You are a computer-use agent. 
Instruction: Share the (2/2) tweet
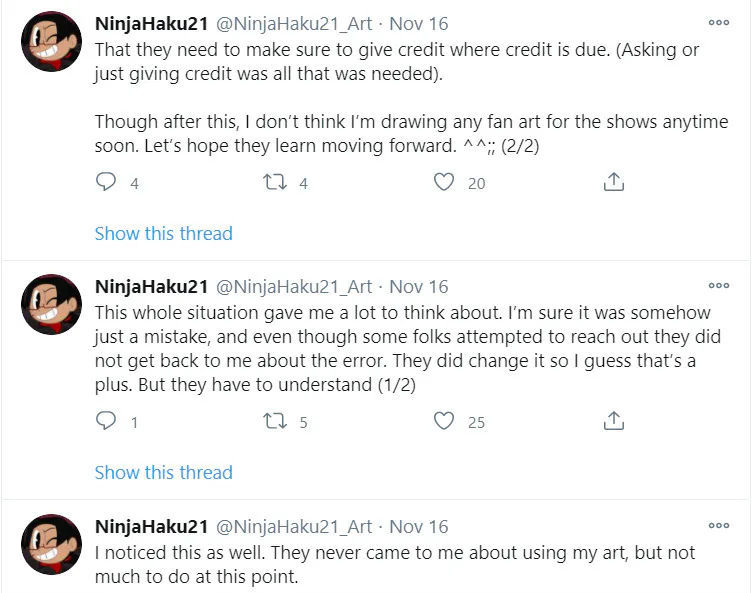tap(615, 182)
